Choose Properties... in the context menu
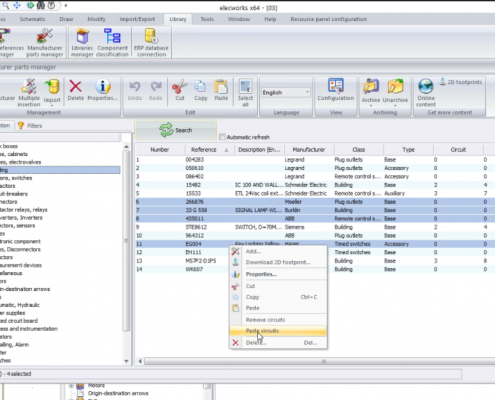 [278, 274]
